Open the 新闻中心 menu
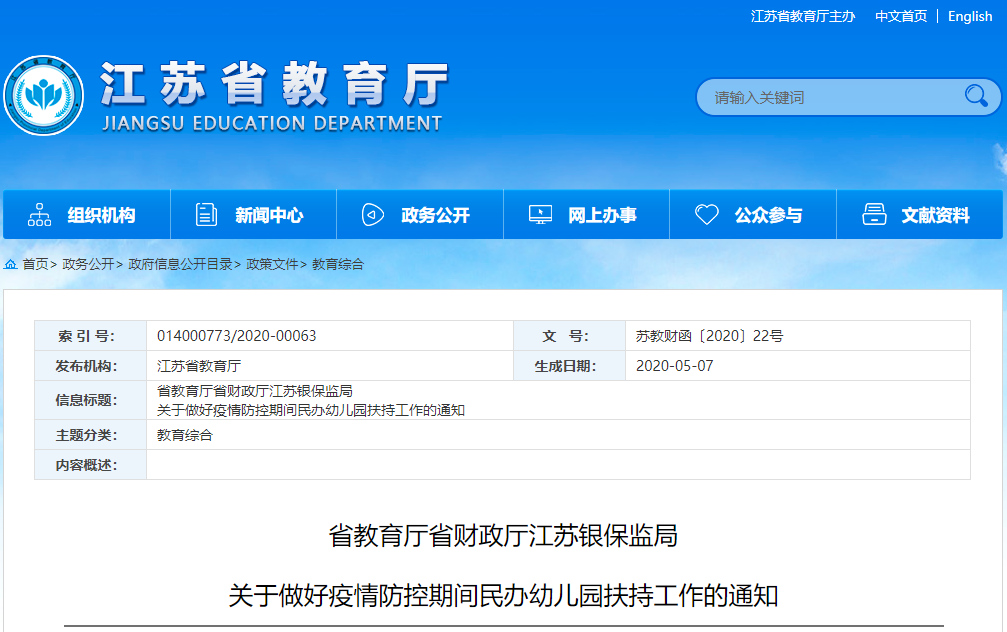This screenshot has width=1007, height=632. coord(253,215)
